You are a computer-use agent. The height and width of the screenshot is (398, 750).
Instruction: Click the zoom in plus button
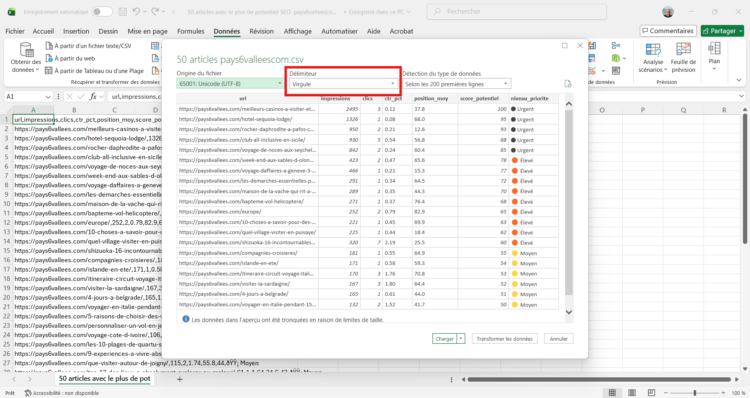point(724,393)
